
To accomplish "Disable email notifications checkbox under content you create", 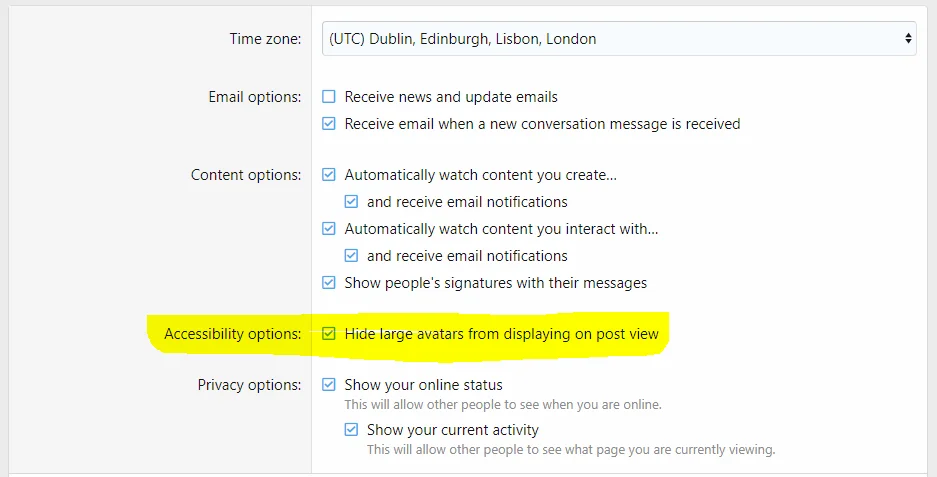I will click(351, 202).
